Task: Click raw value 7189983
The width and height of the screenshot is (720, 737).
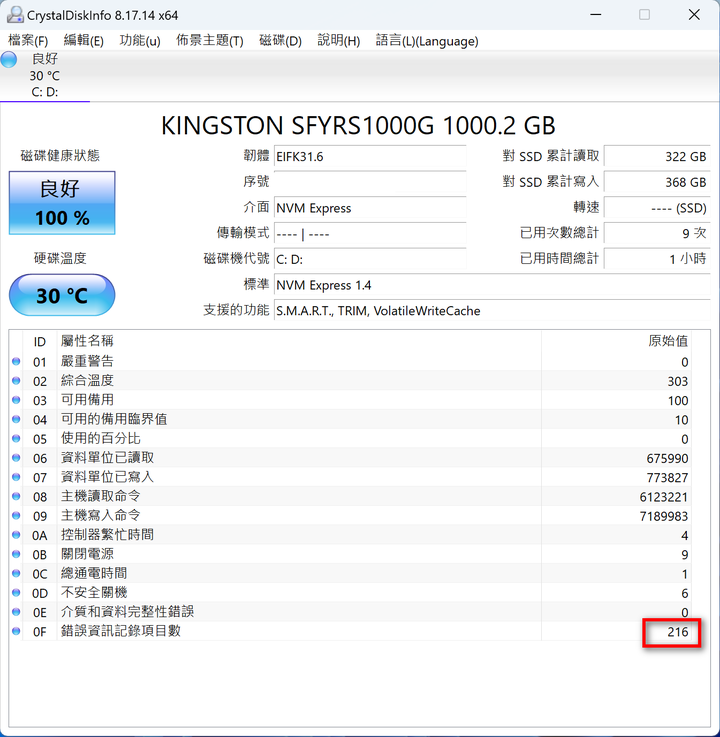Action: tap(664, 516)
